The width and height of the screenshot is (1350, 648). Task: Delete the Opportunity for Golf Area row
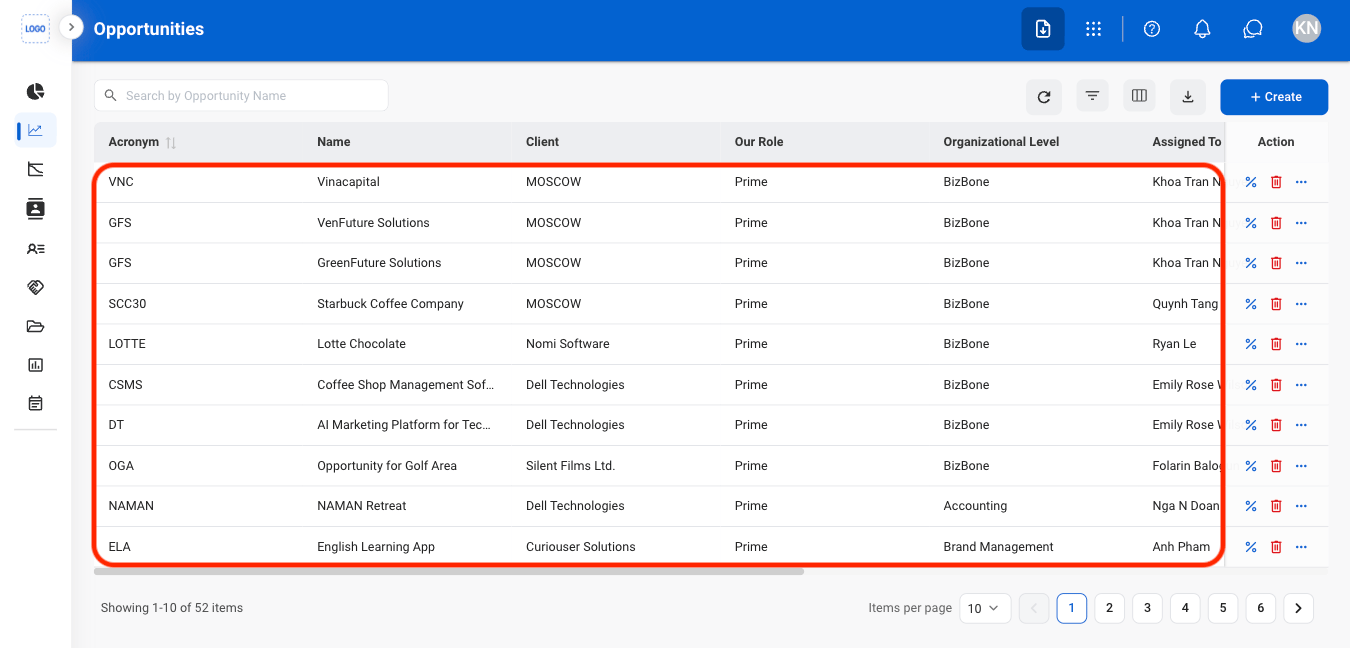1276,466
